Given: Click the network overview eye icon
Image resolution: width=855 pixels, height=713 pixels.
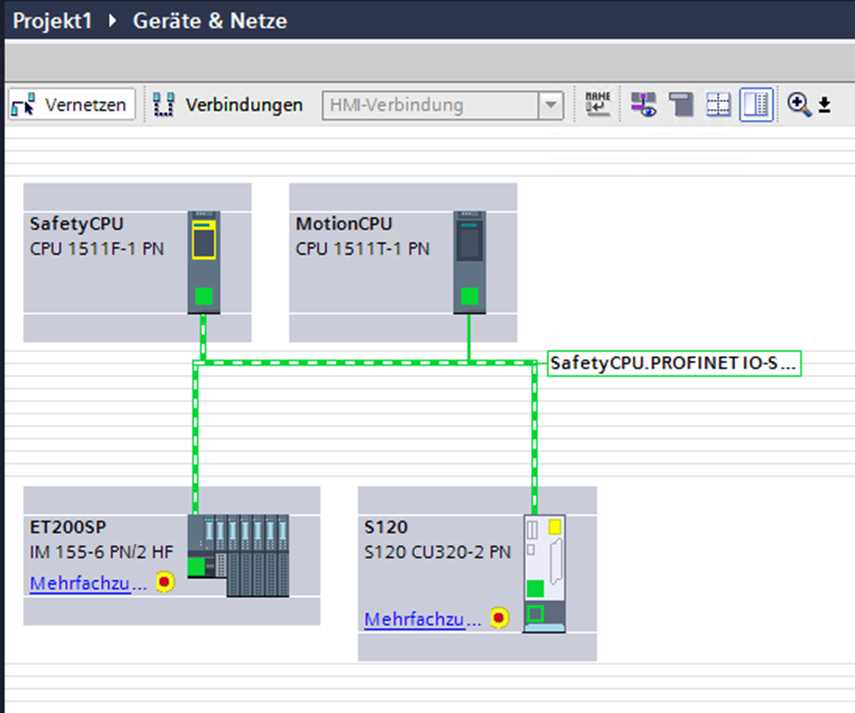Looking at the screenshot, I should pyautogui.click(x=643, y=104).
